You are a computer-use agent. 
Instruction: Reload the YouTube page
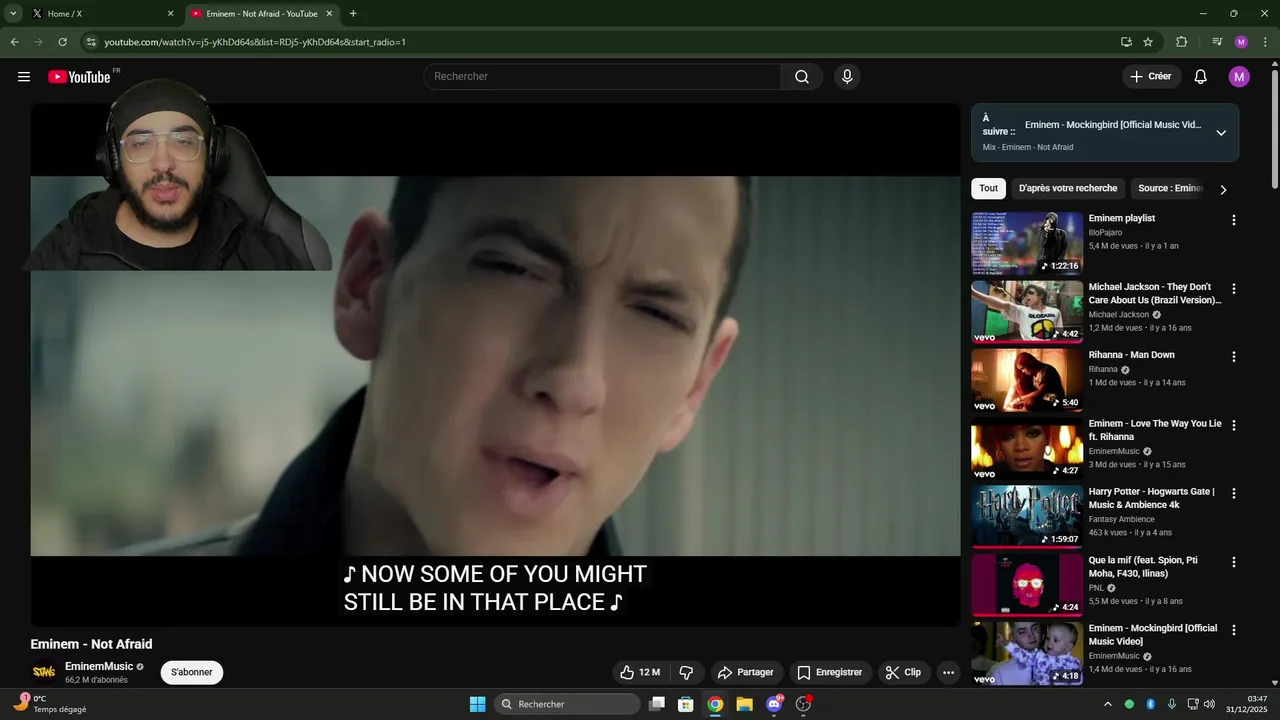pyautogui.click(x=62, y=42)
